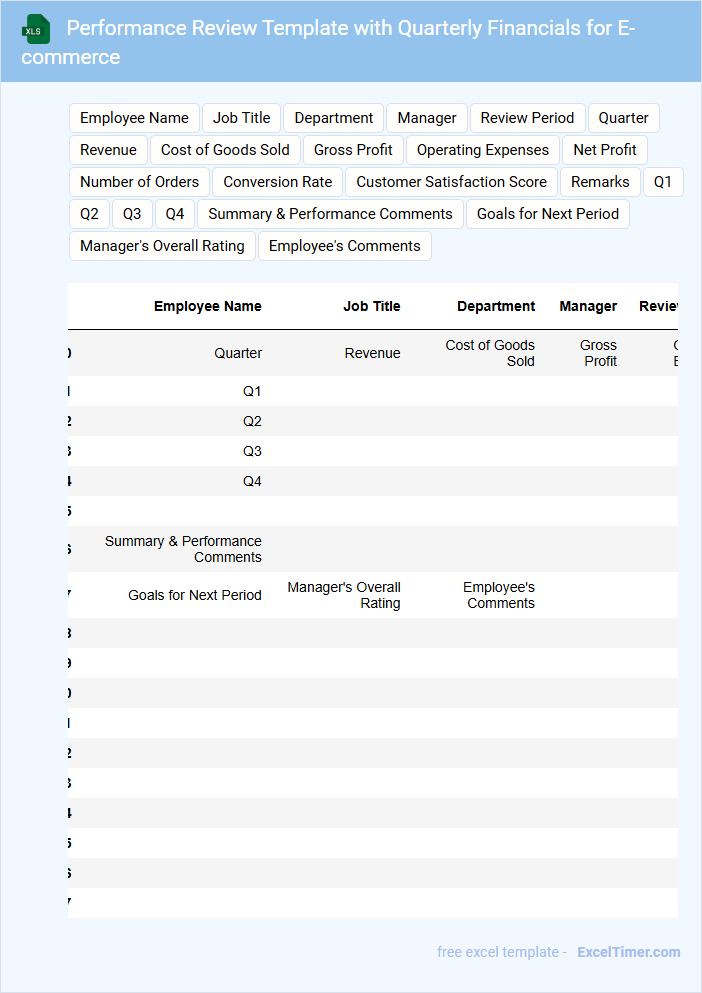Click the page title heading text

[x=328, y=42]
